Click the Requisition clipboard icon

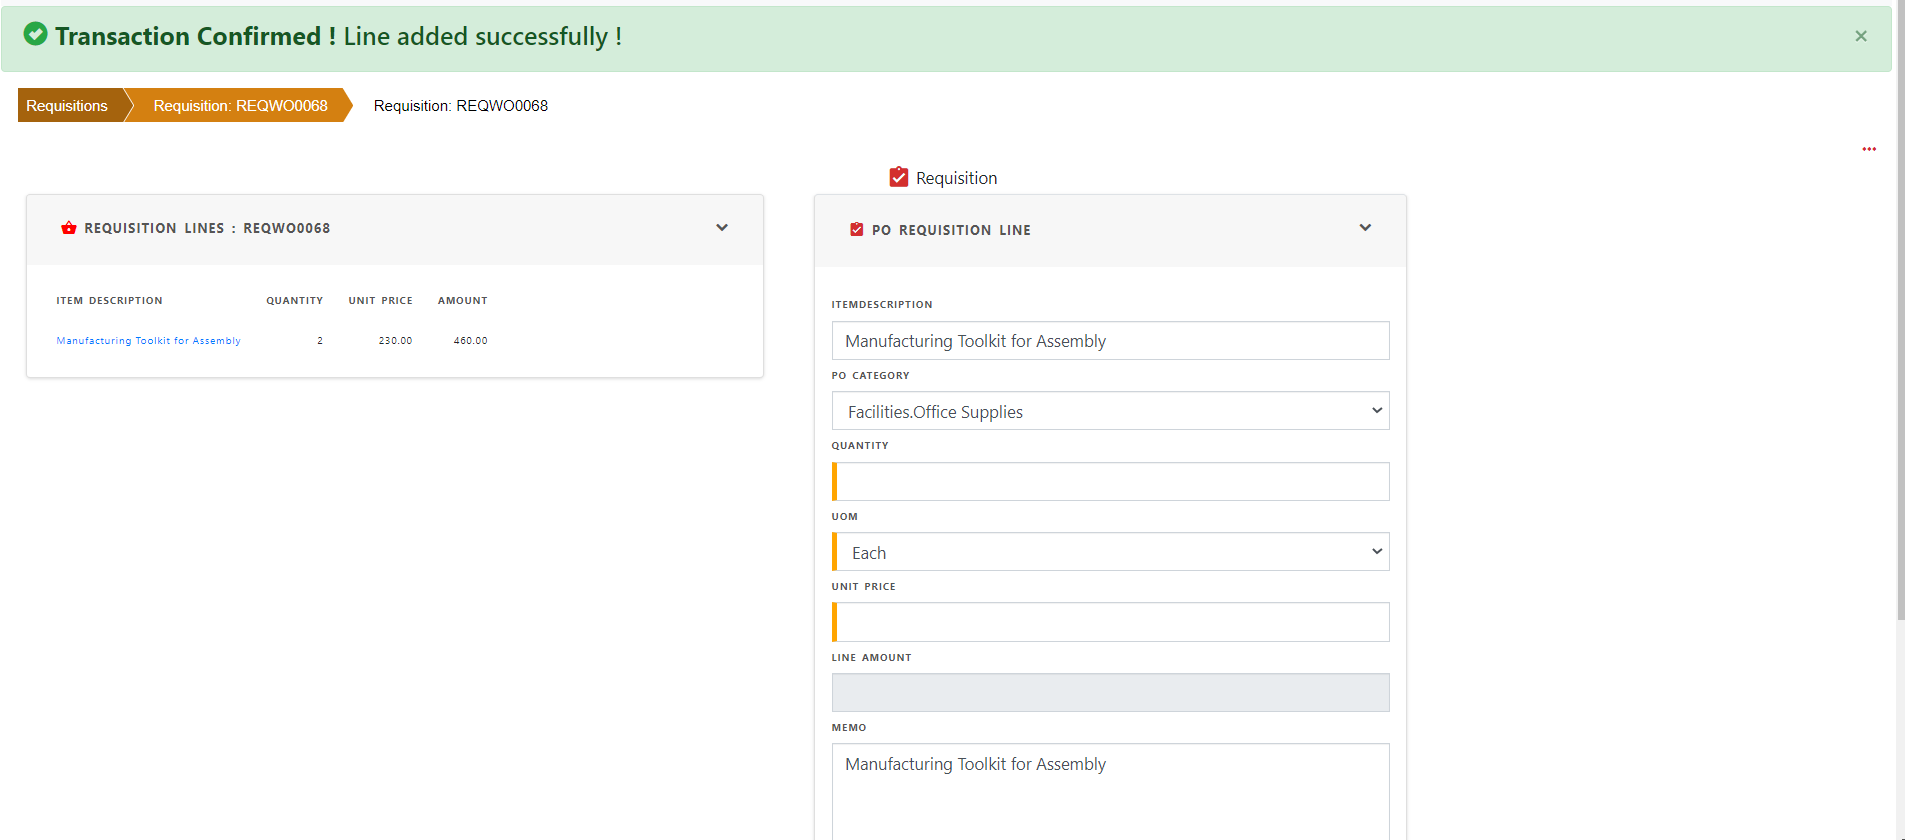point(899,177)
